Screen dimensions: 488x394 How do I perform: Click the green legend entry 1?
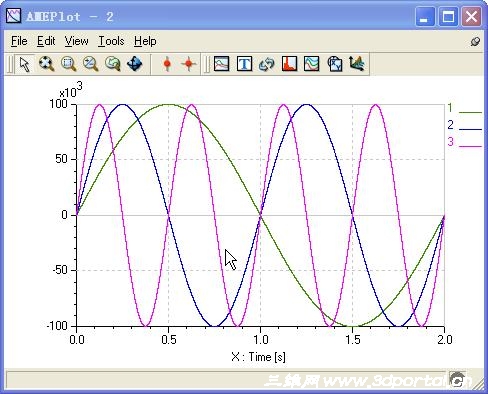(465, 108)
